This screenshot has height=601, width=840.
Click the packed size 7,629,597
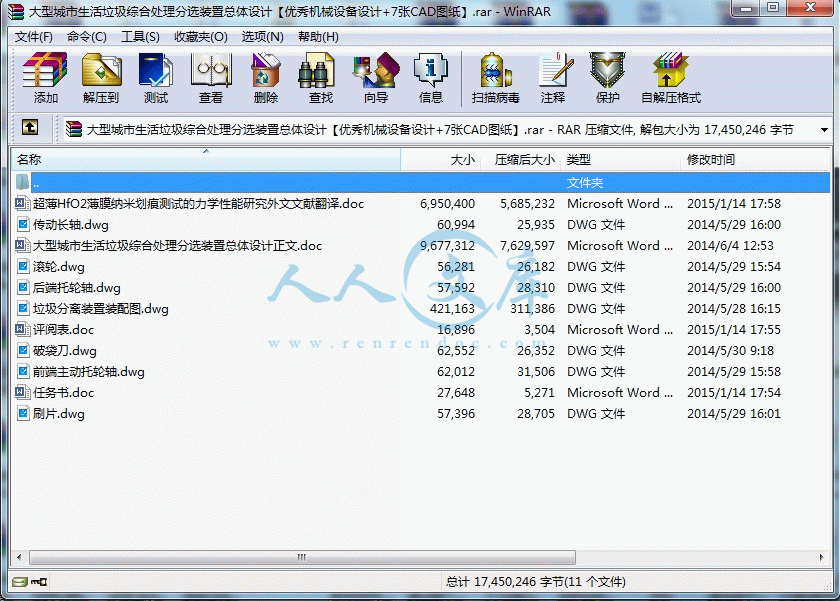click(x=528, y=245)
